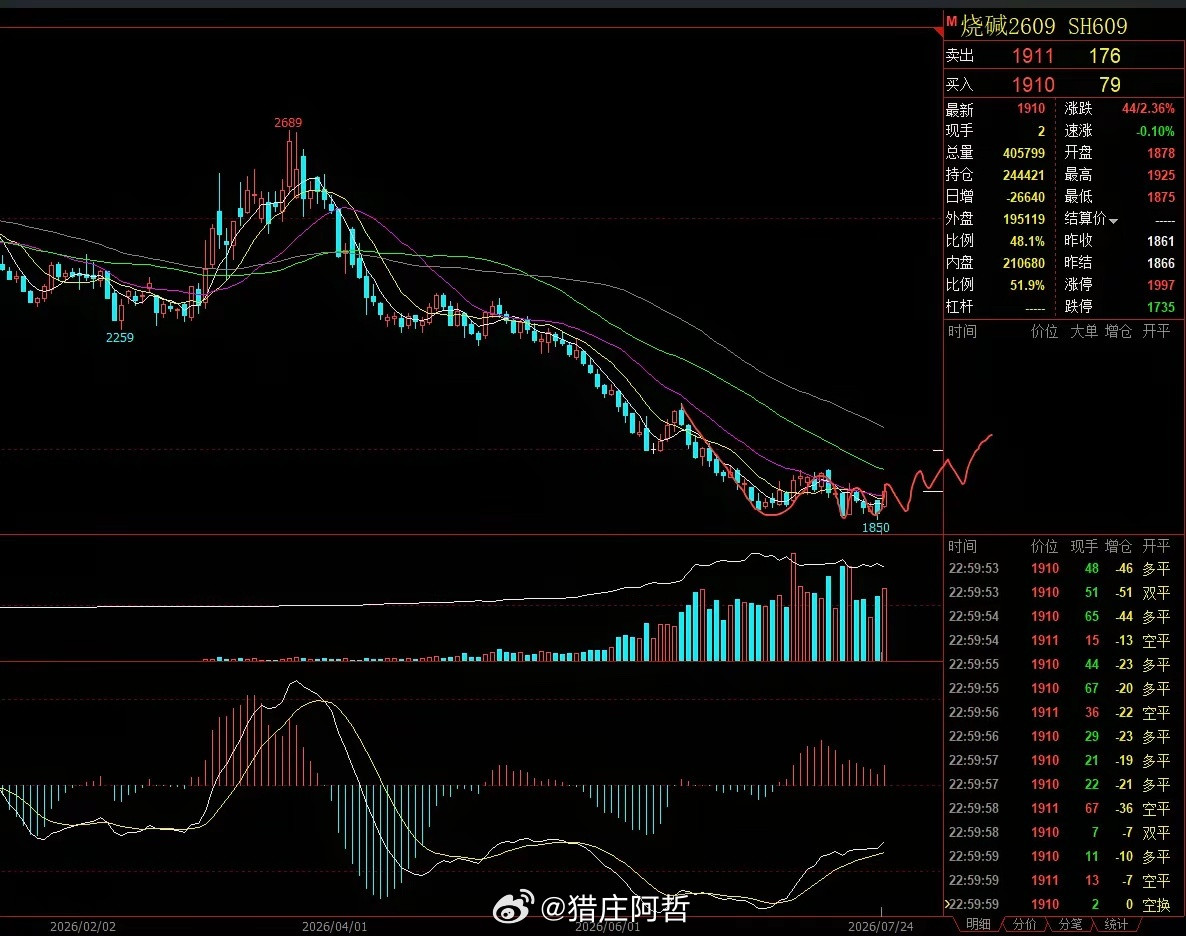This screenshot has height=936, width=1186.
Task: Select the 昨收 value 1861
Action: coord(1161,241)
